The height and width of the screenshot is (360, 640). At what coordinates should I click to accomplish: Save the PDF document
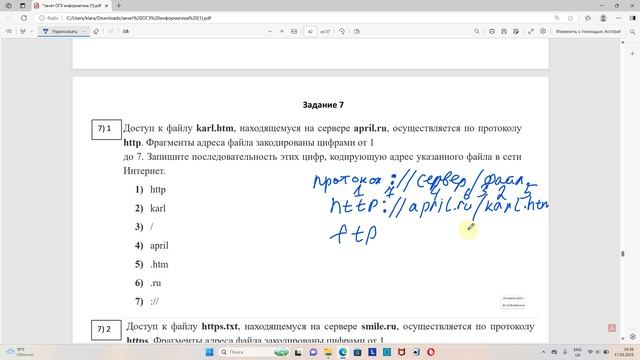[x=504, y=31]
